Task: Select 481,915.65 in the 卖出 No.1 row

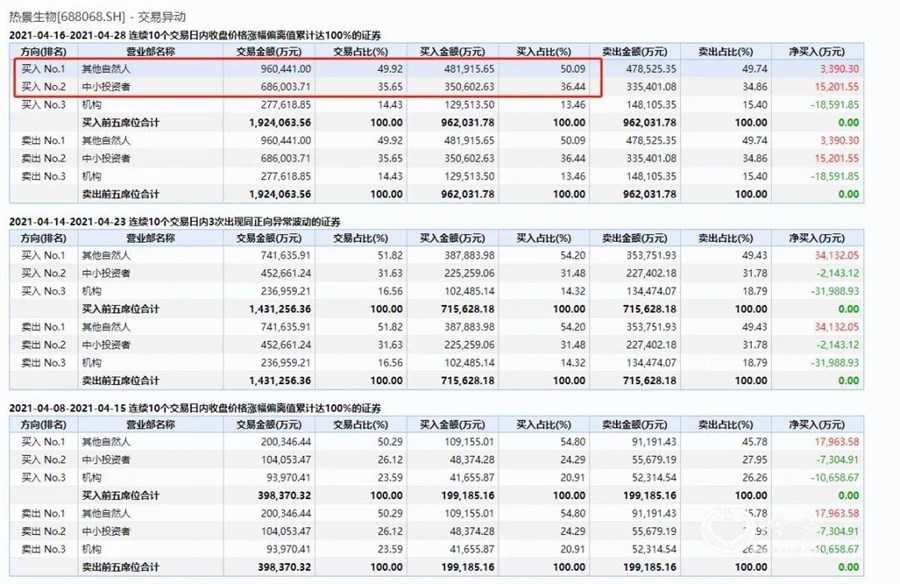Action: (469, 141)
